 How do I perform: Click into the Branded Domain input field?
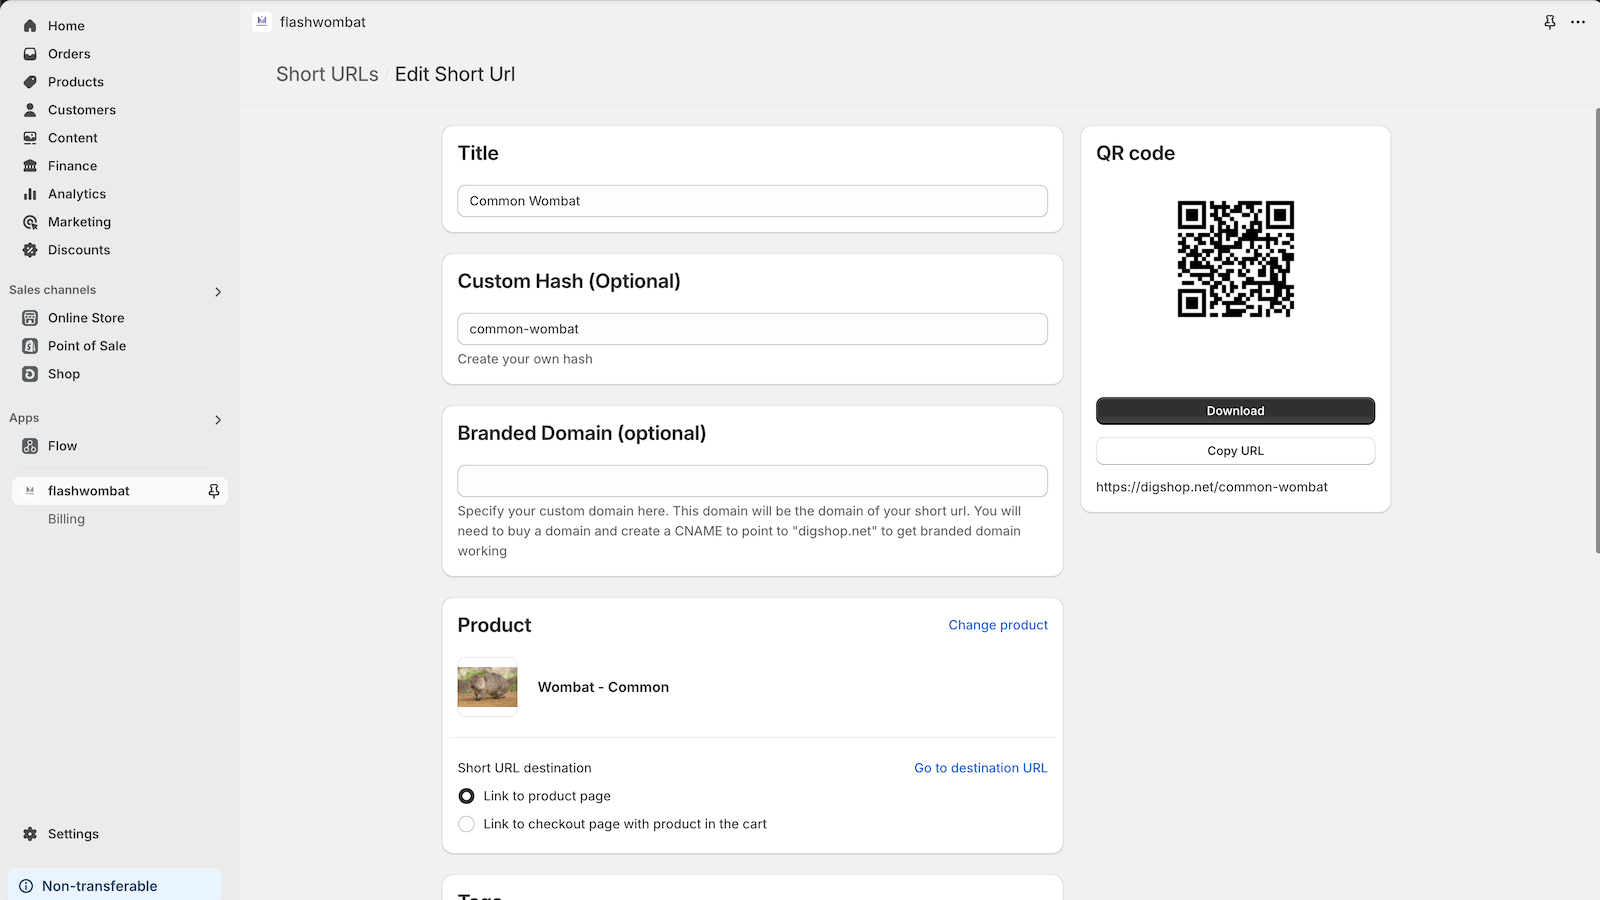752,481
